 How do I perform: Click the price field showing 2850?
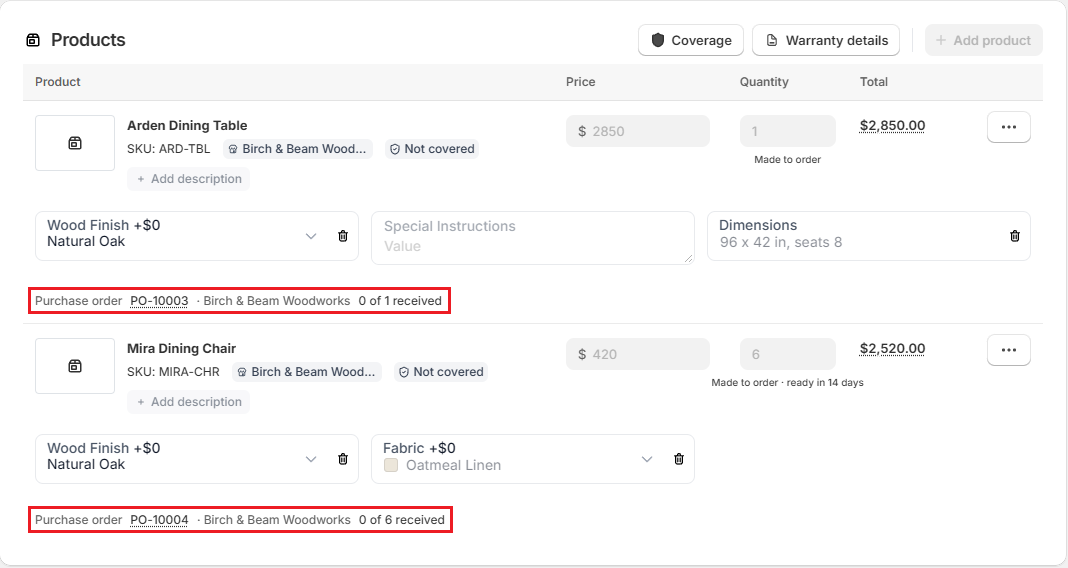tap(638, 131)
